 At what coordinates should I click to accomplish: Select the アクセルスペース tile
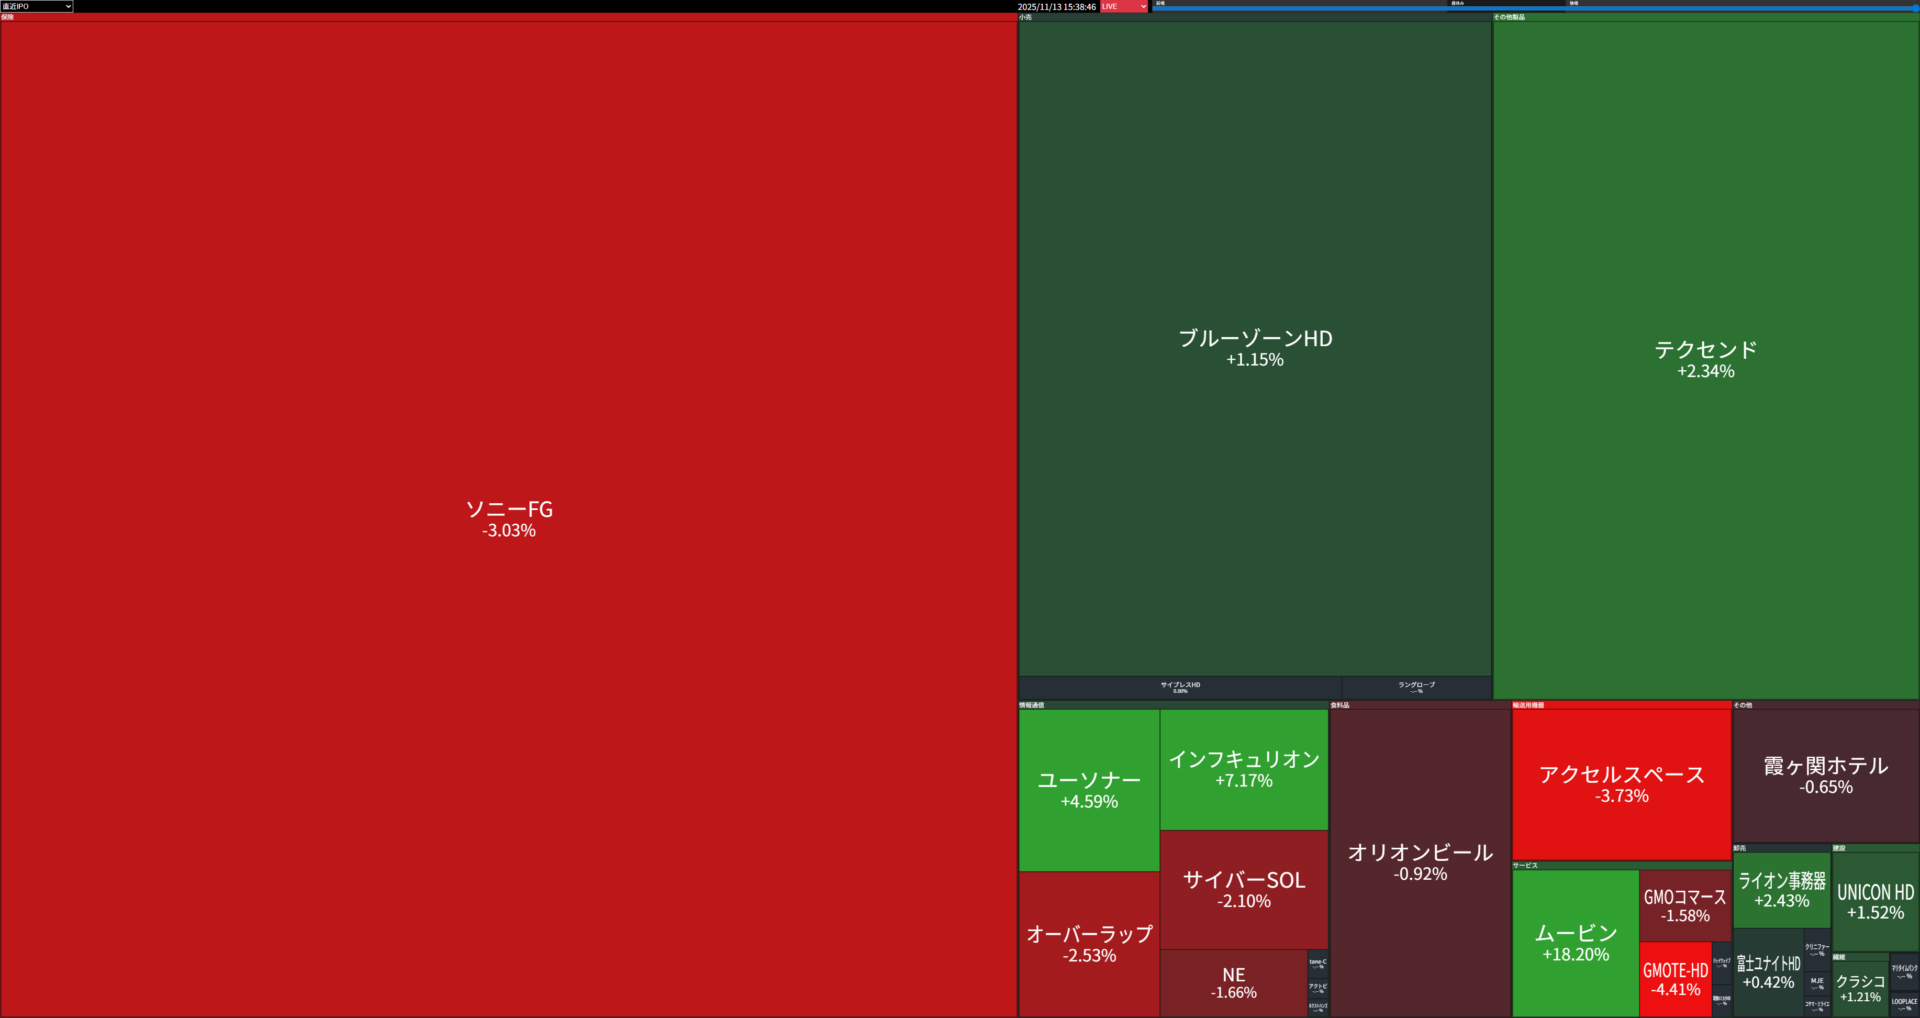pos(1621,784)
